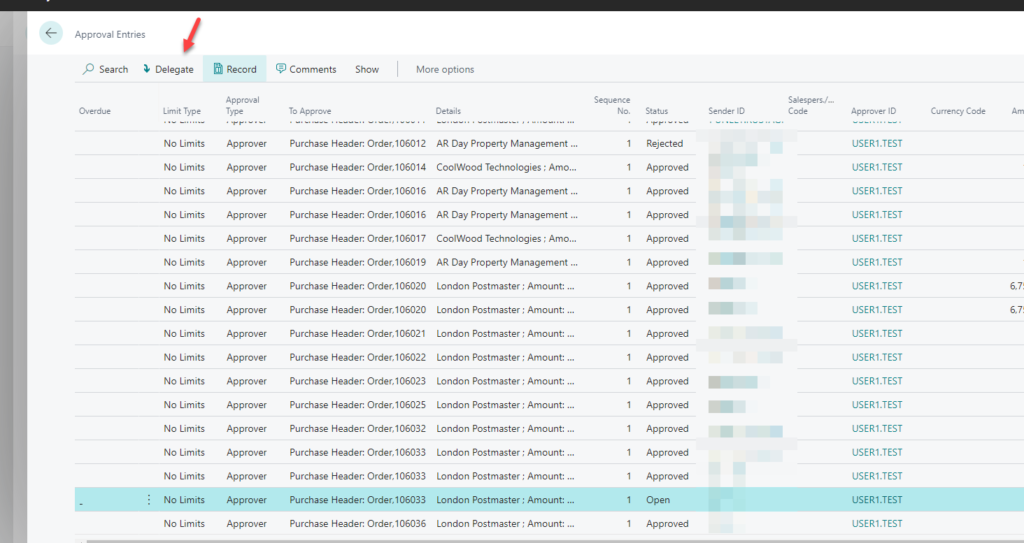The width and height of the screenshot is (1024, 543).
Task: Sort by the Status column header
Action: pyautogui.click(x=656, y=111)
